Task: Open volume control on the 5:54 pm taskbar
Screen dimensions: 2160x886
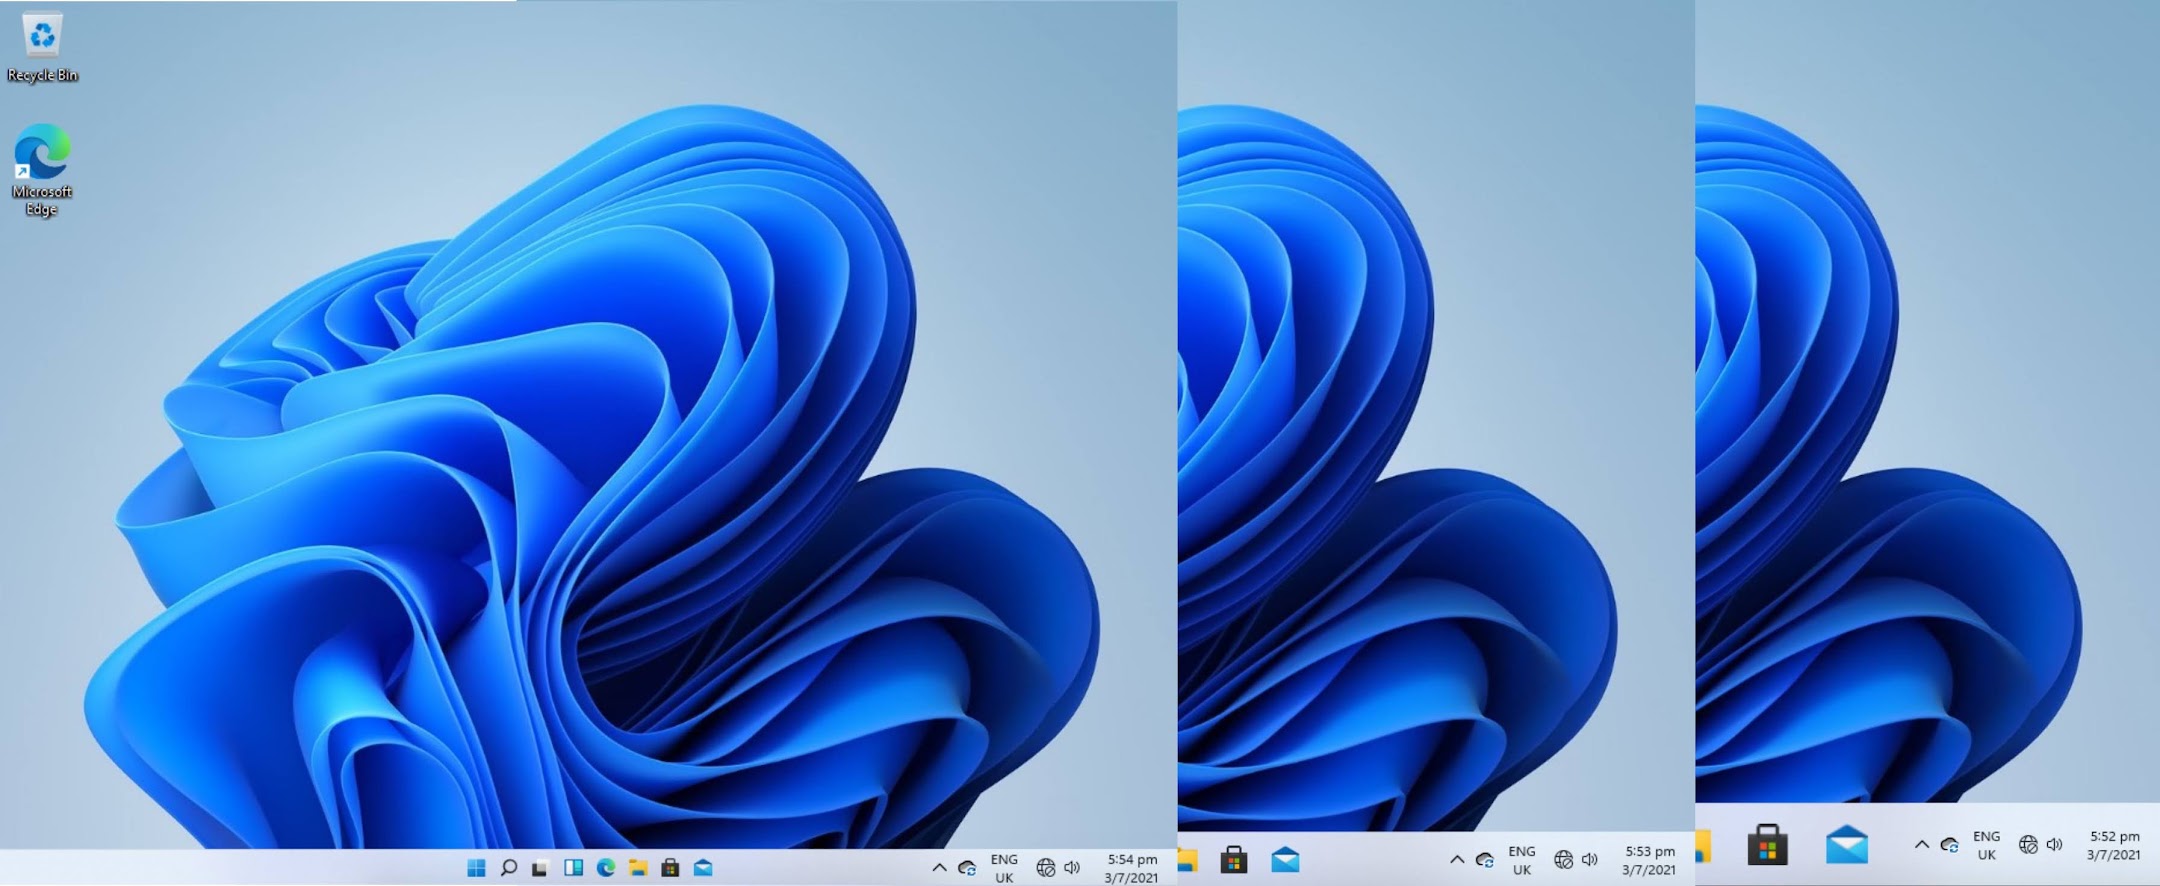Action: [x=1072, y=868]
